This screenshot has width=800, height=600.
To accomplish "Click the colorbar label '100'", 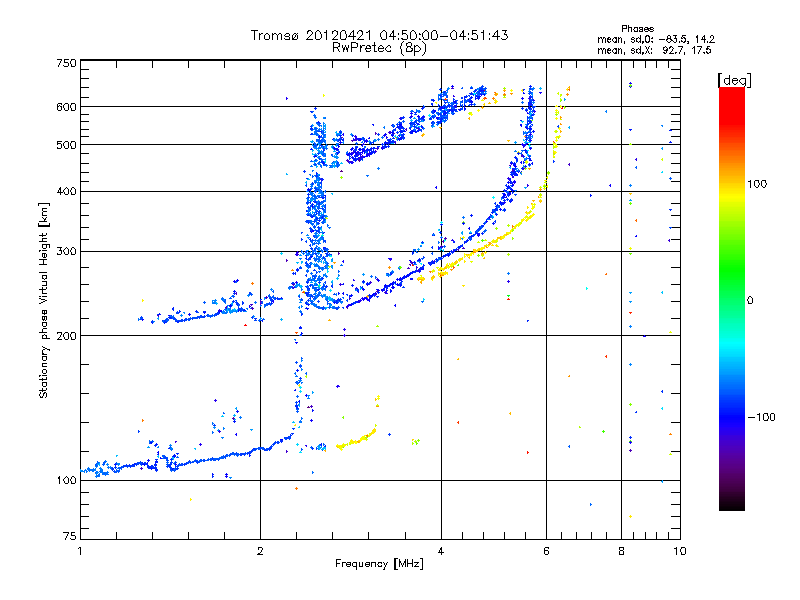I will 757,184.
